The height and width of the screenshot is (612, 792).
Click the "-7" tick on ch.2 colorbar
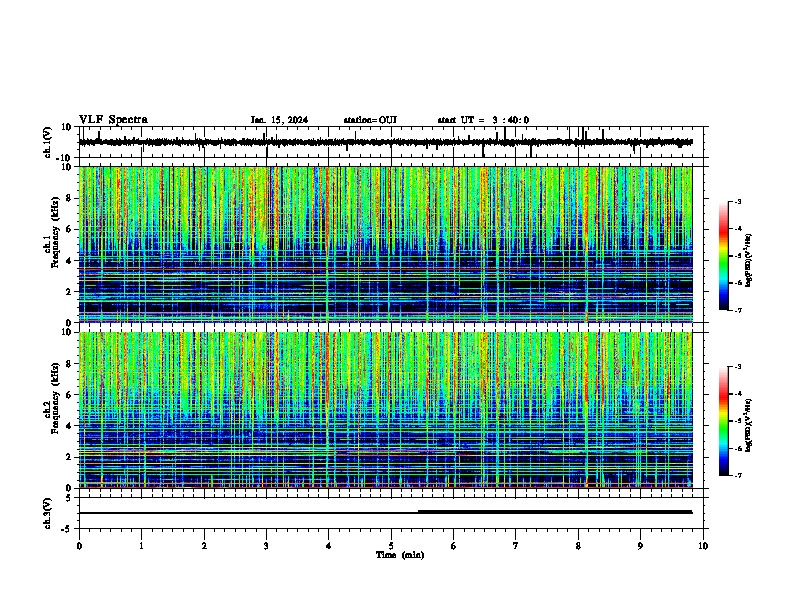pos(738,476)
